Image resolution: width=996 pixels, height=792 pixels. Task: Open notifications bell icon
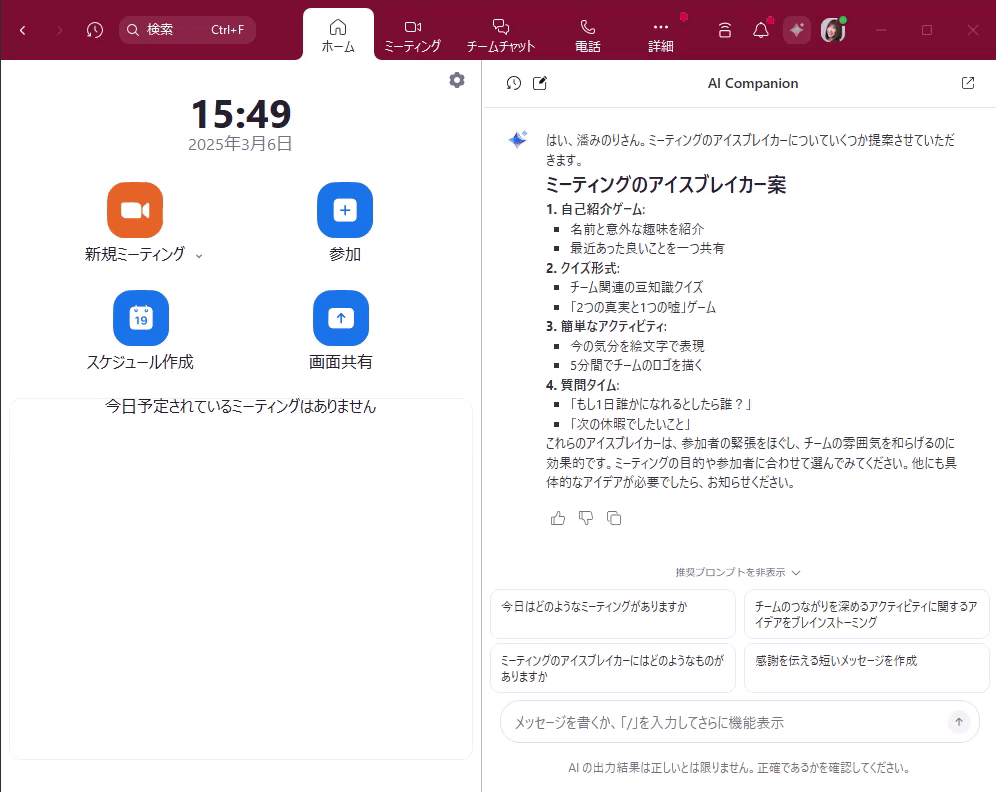coord(761,30)
